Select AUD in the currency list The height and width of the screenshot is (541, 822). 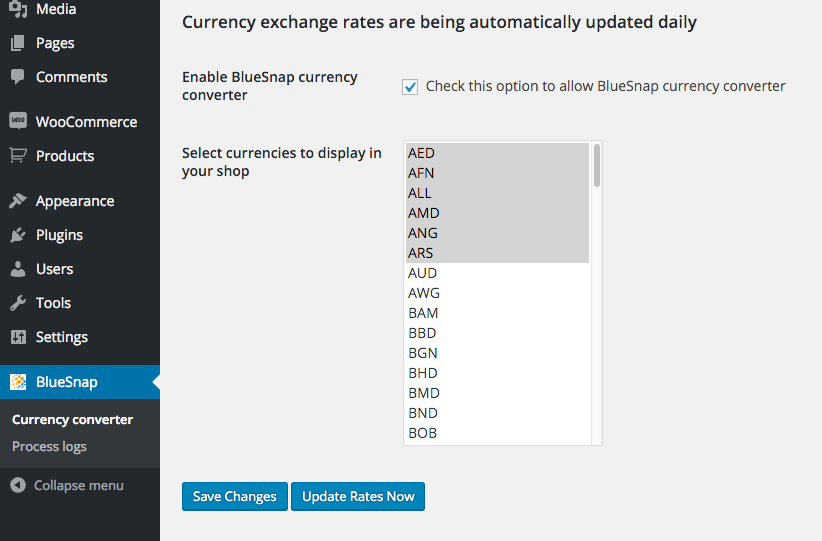[497, 273]
